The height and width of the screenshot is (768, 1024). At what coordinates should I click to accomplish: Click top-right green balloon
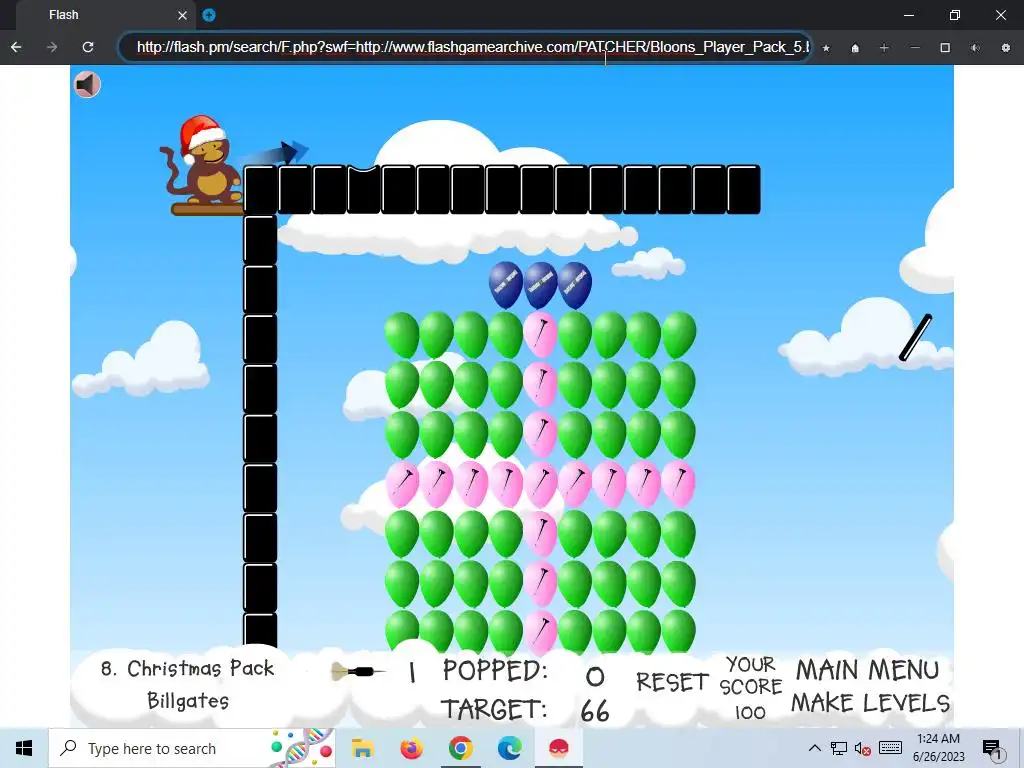pyautogui.click(x=679, y=334)
